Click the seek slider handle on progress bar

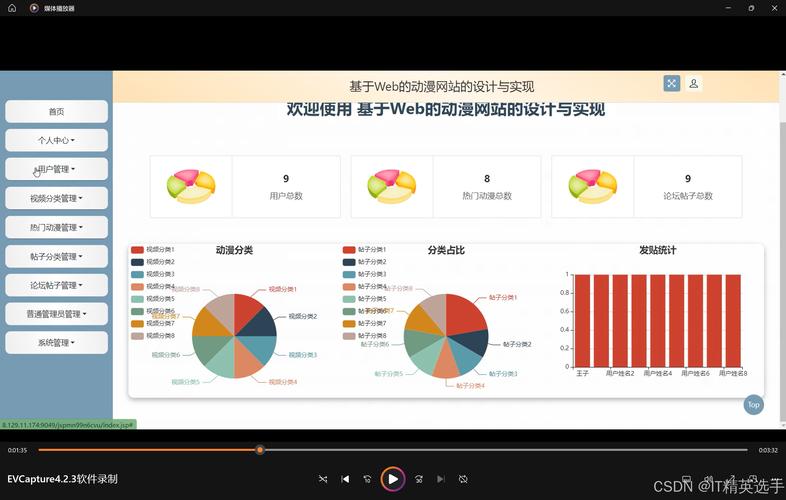(x=260, y=450)
